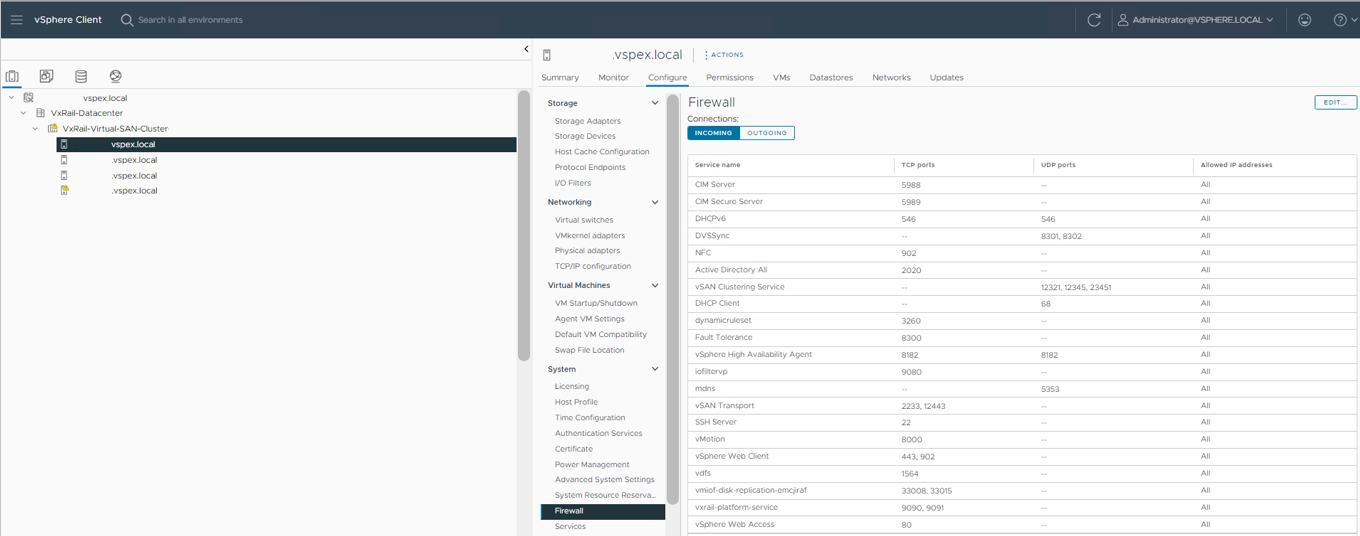The height and width of the screenshot is (536, 1360).
Task: Select VxRail-Datacenter in inventory tree
Action: coord(87,113)
